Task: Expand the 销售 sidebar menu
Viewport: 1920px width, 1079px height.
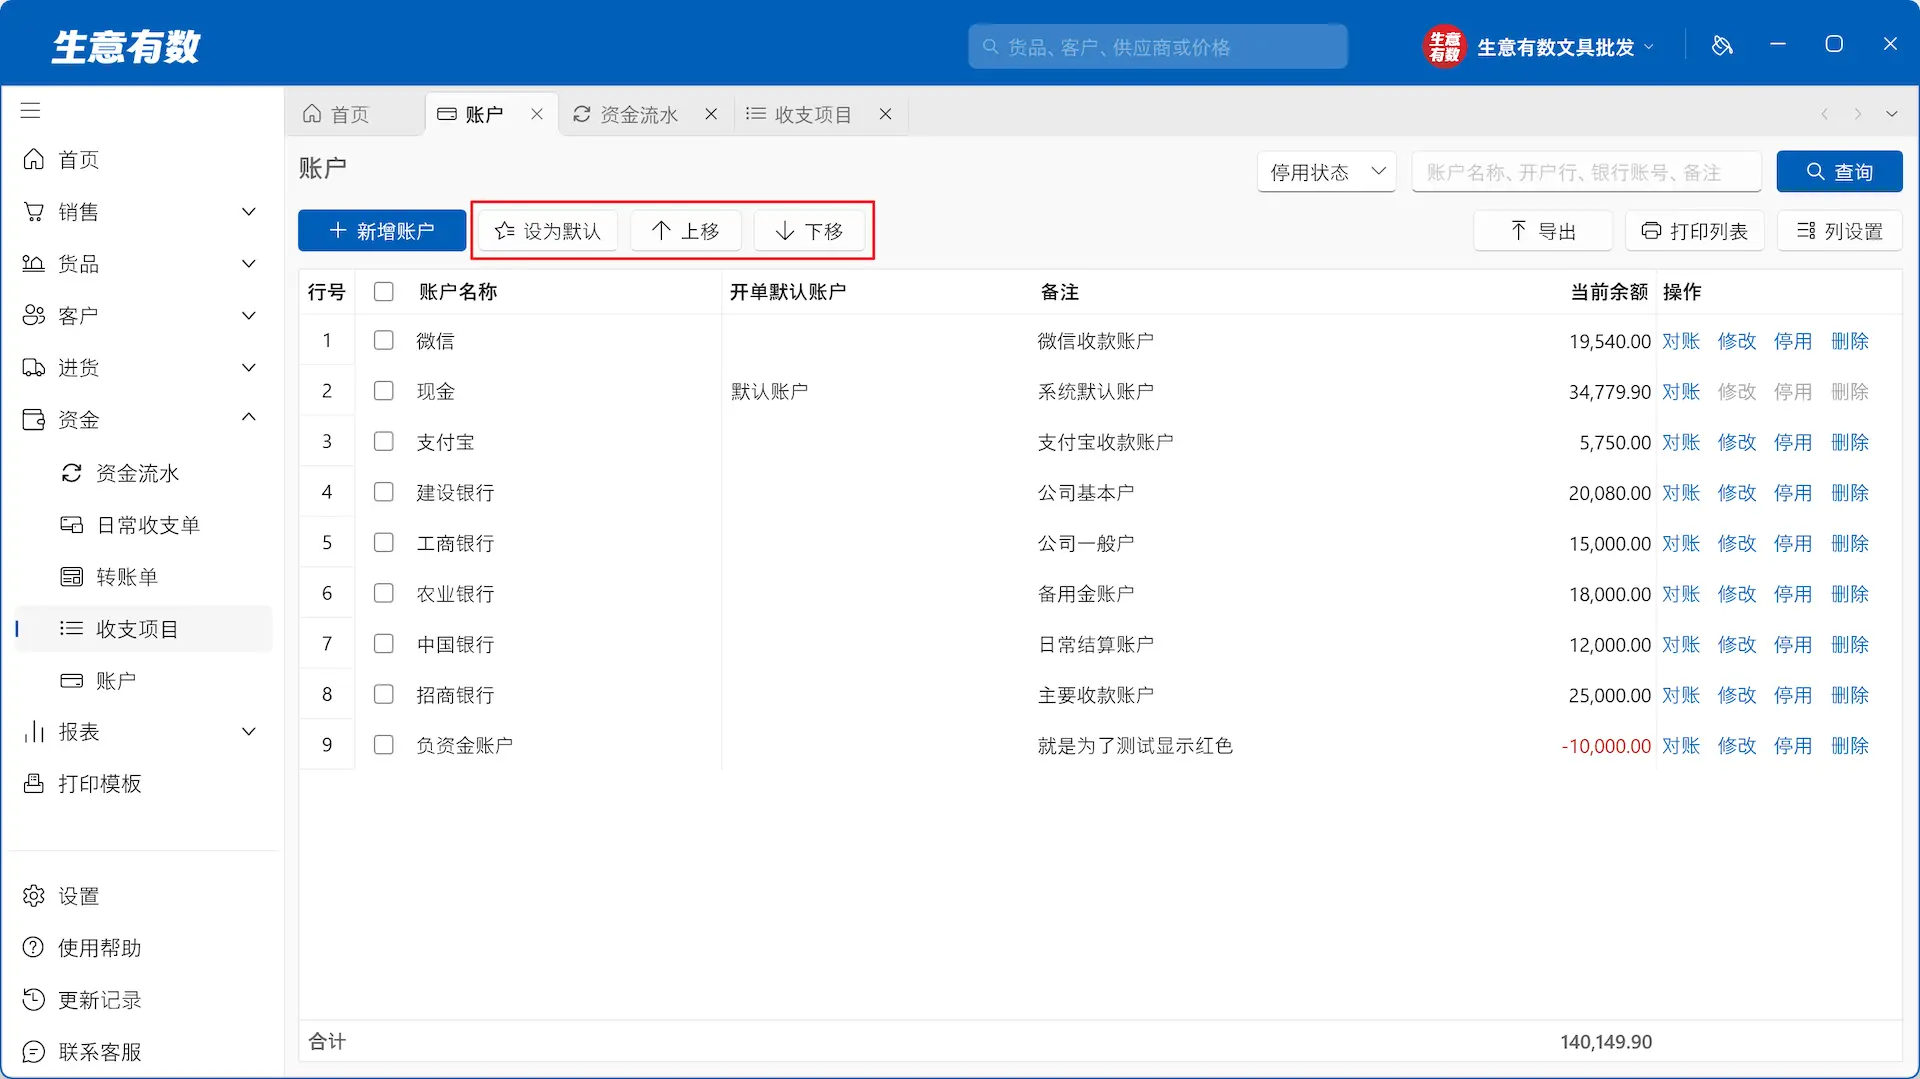Action: click(x=143, y=212)
